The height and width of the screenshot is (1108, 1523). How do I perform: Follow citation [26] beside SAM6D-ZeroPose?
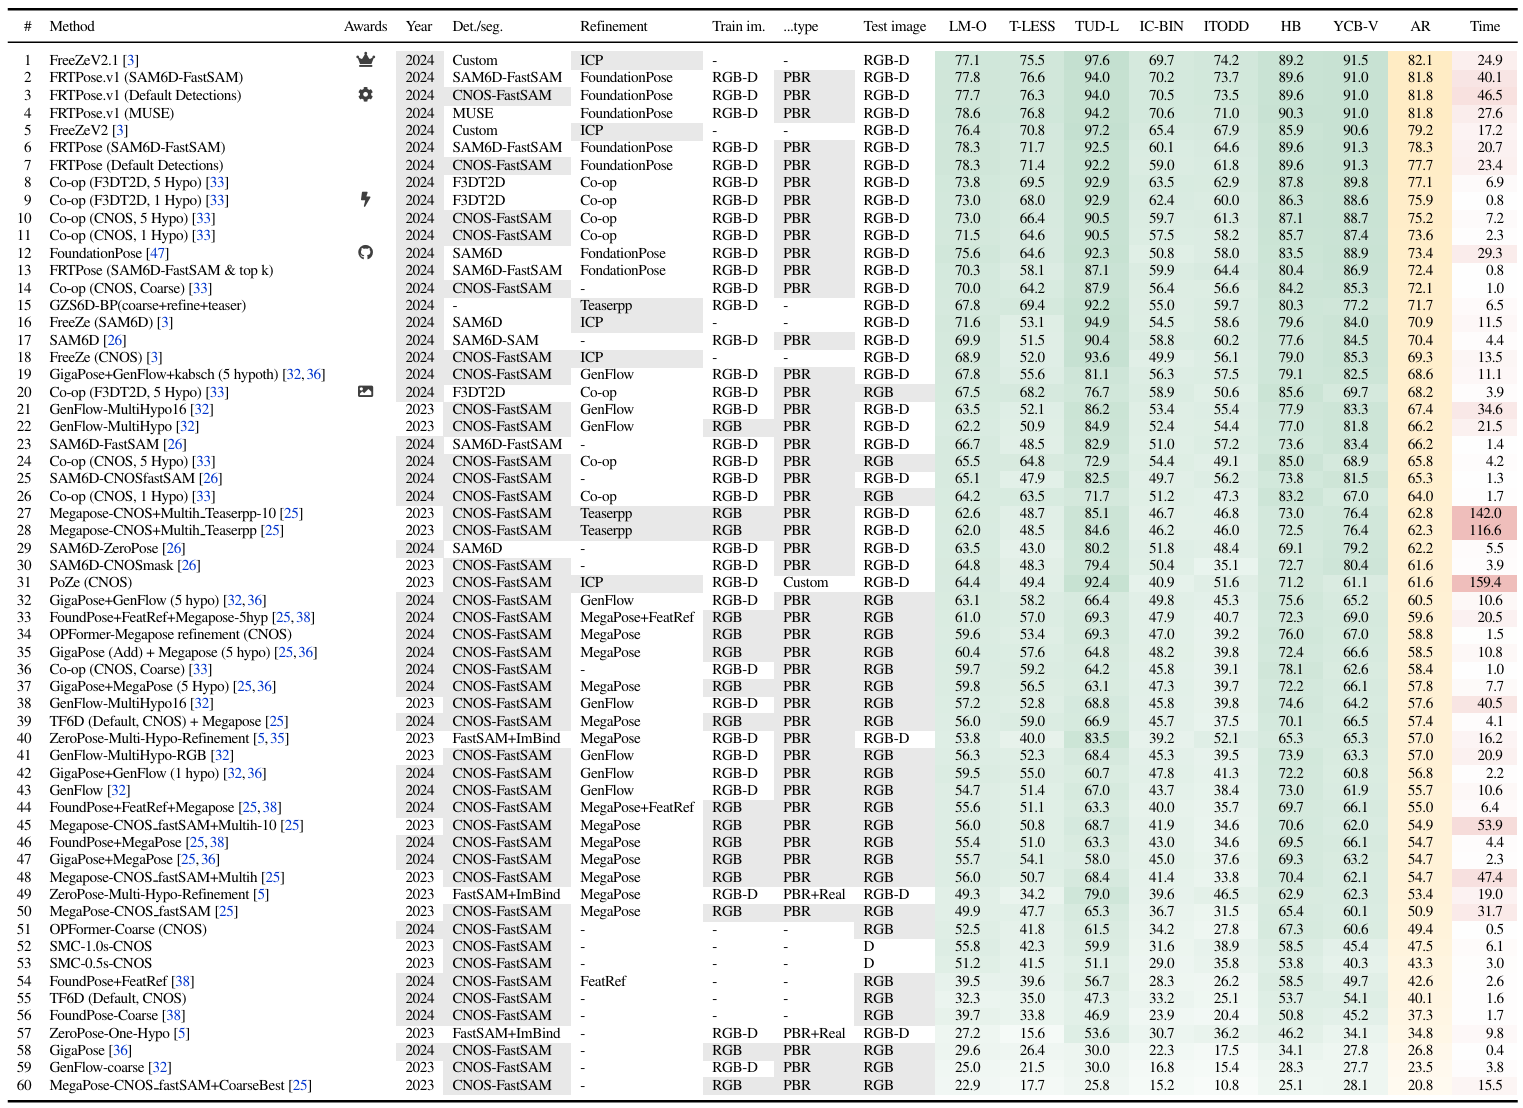click(174, 548)
